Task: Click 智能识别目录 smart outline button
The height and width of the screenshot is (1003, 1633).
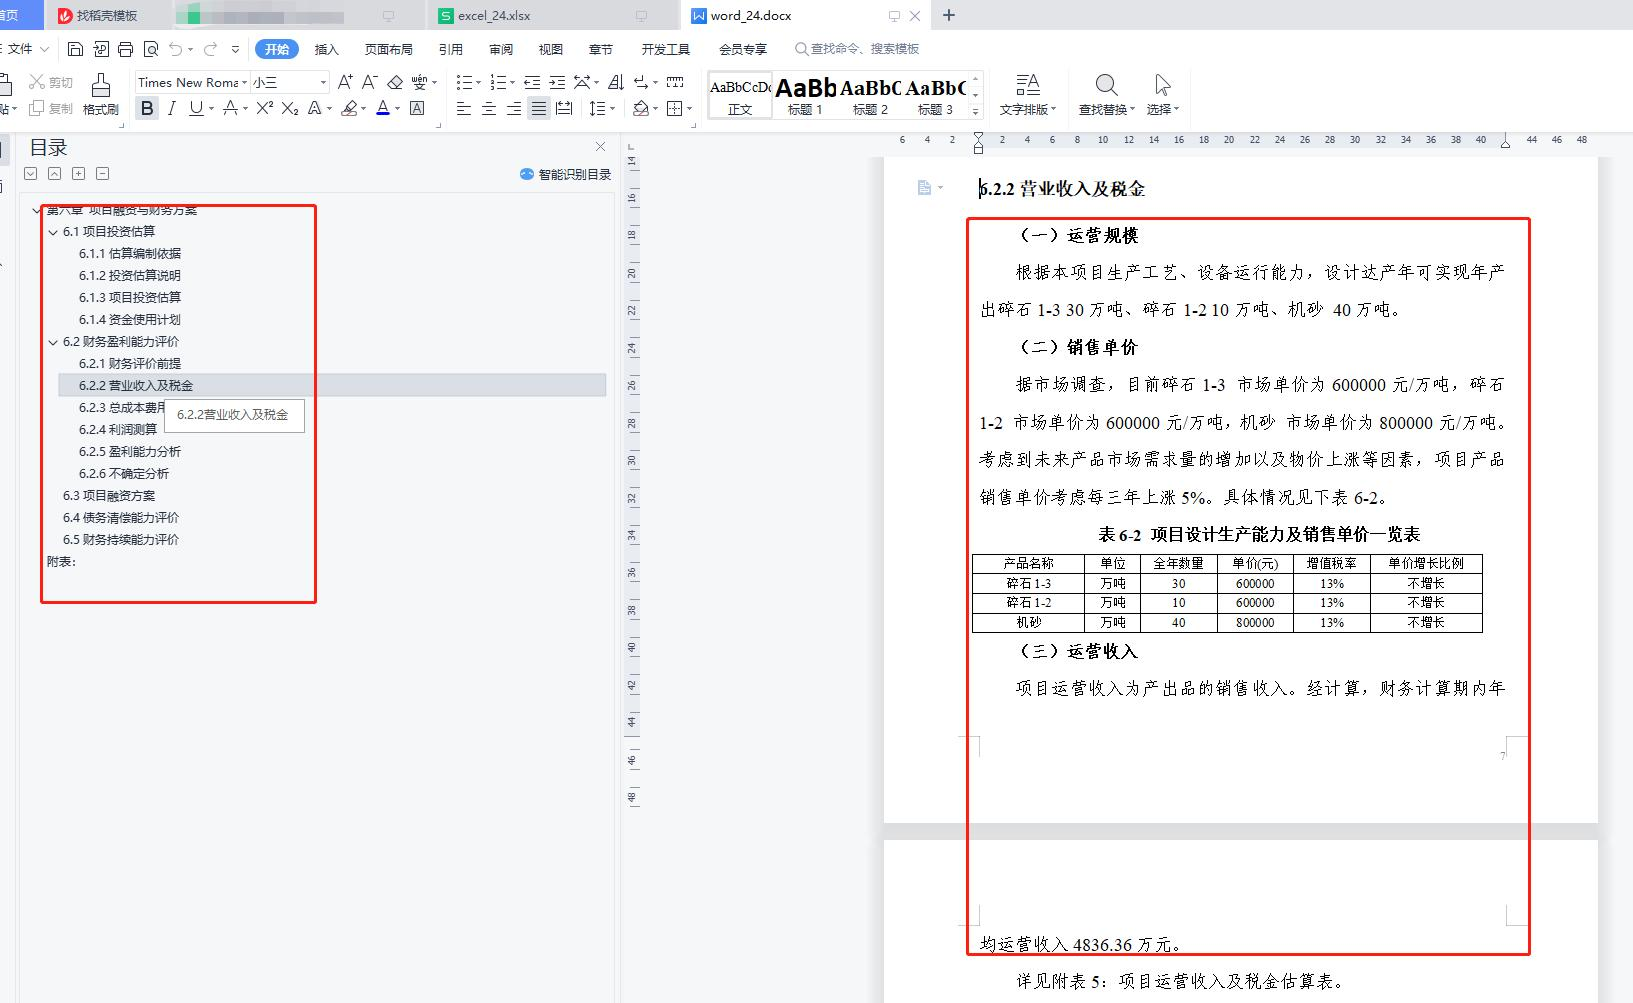Action: (565, 174)
